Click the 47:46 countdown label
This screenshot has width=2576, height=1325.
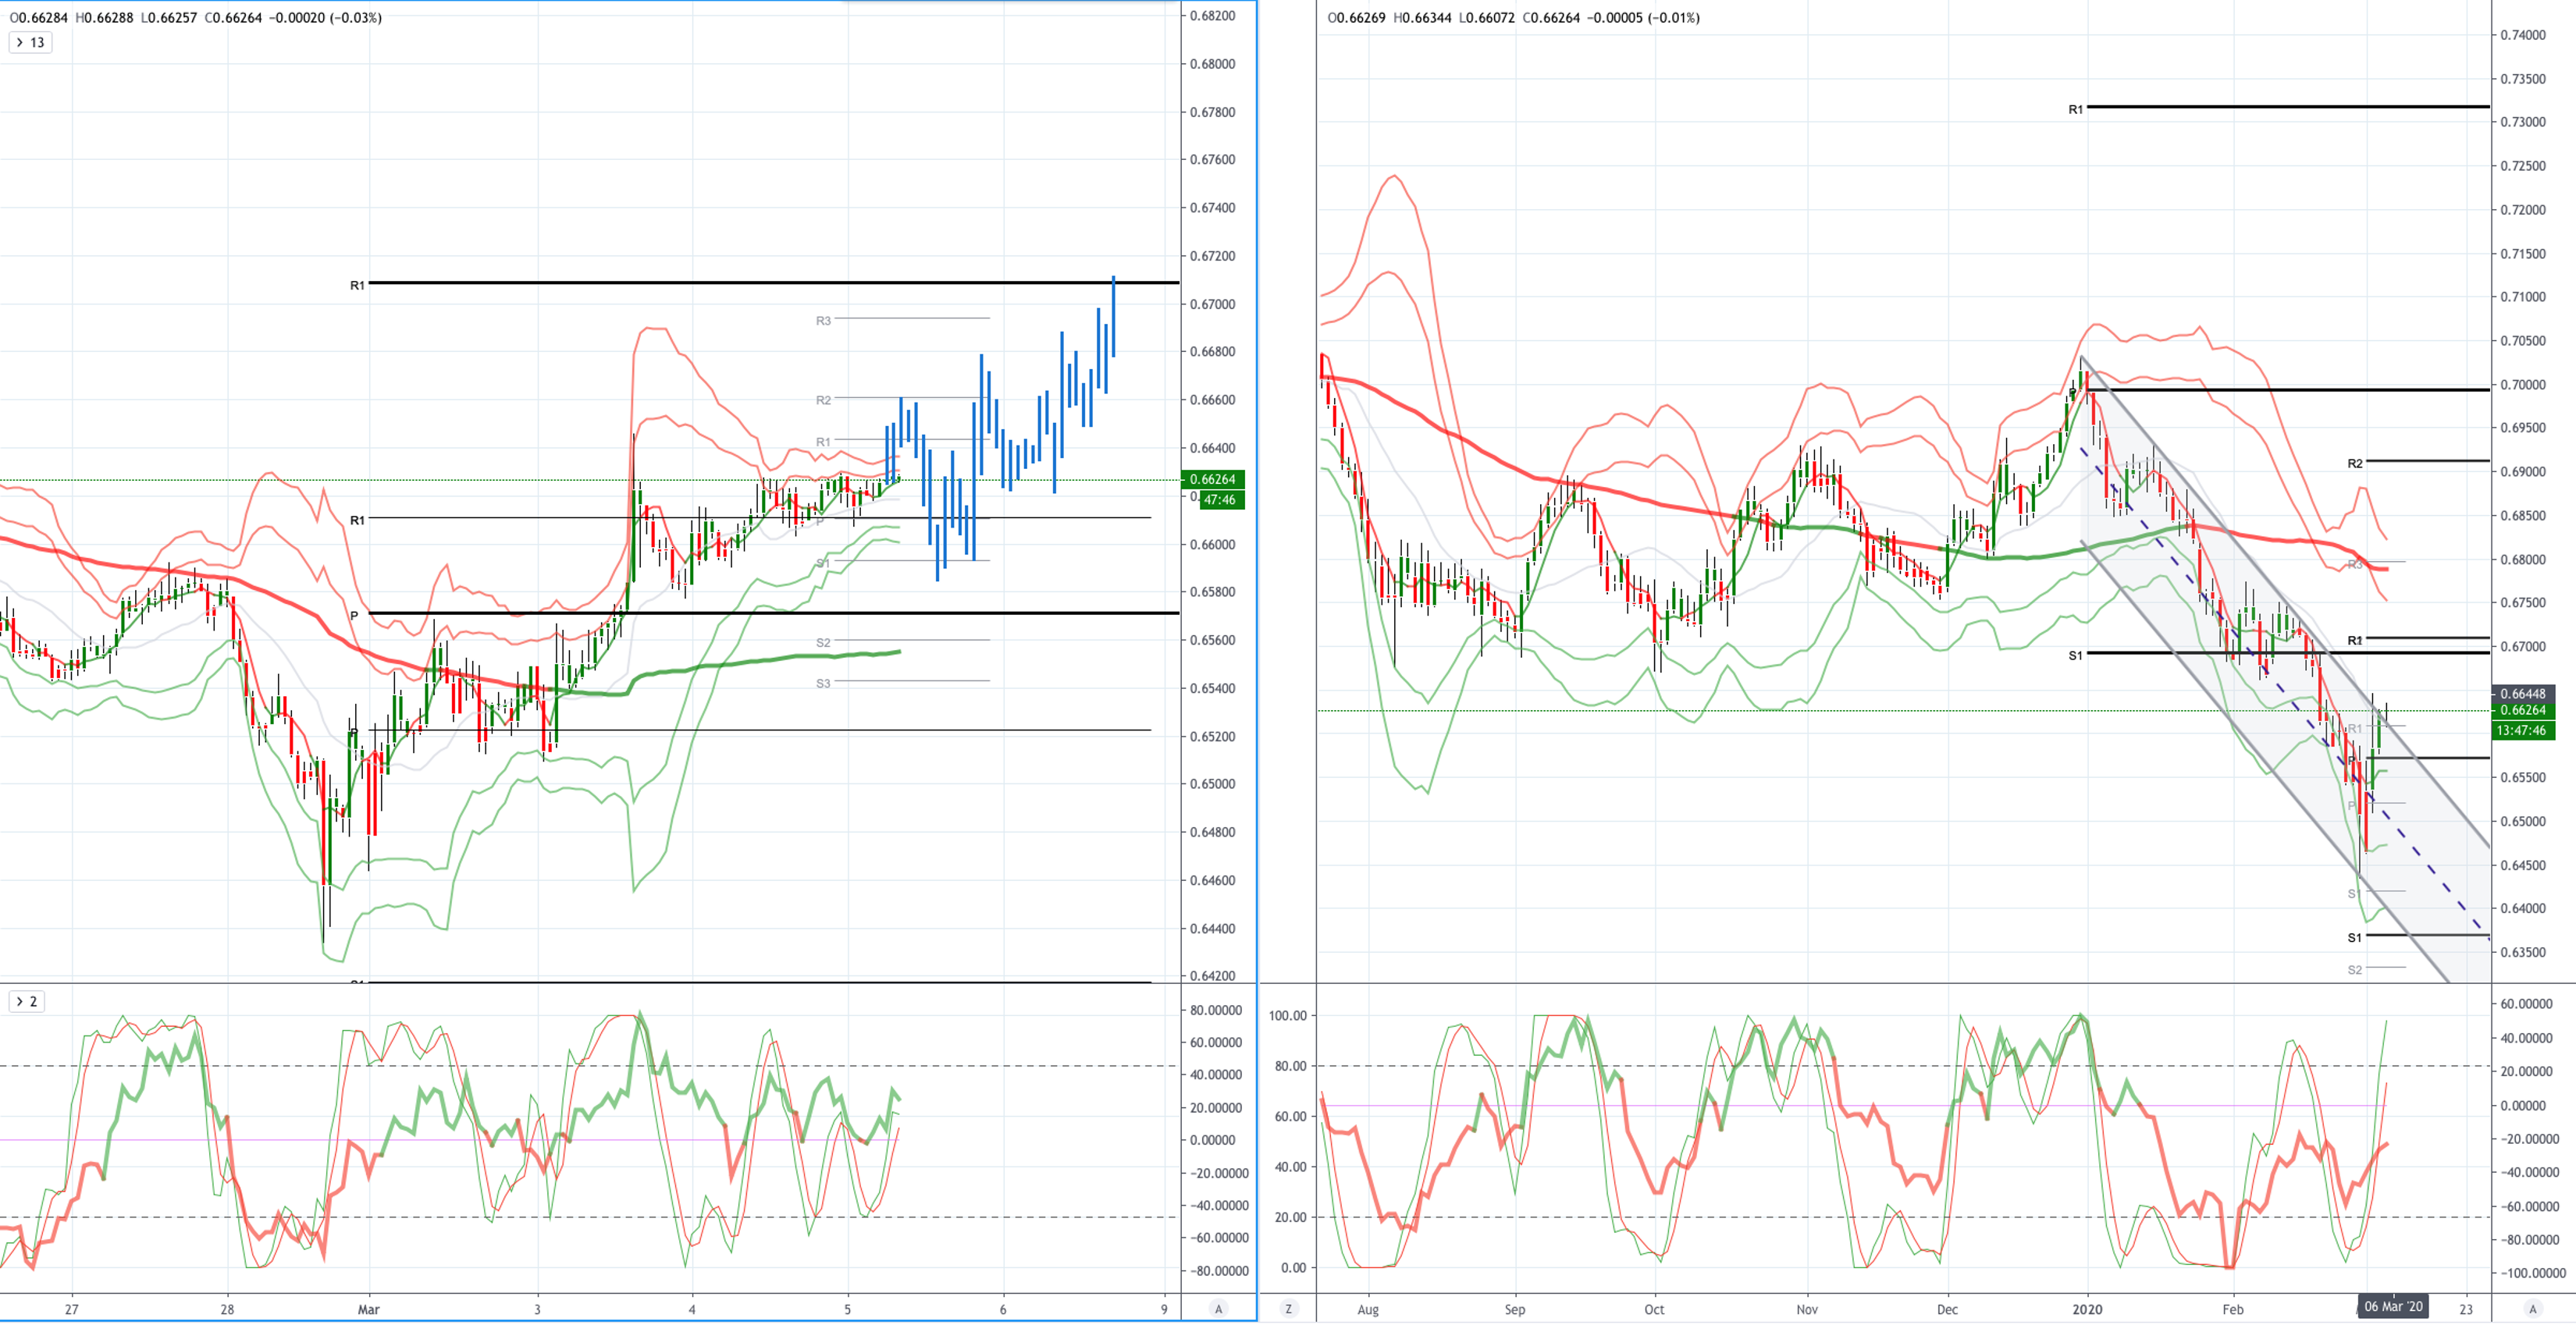(1221, 499)
